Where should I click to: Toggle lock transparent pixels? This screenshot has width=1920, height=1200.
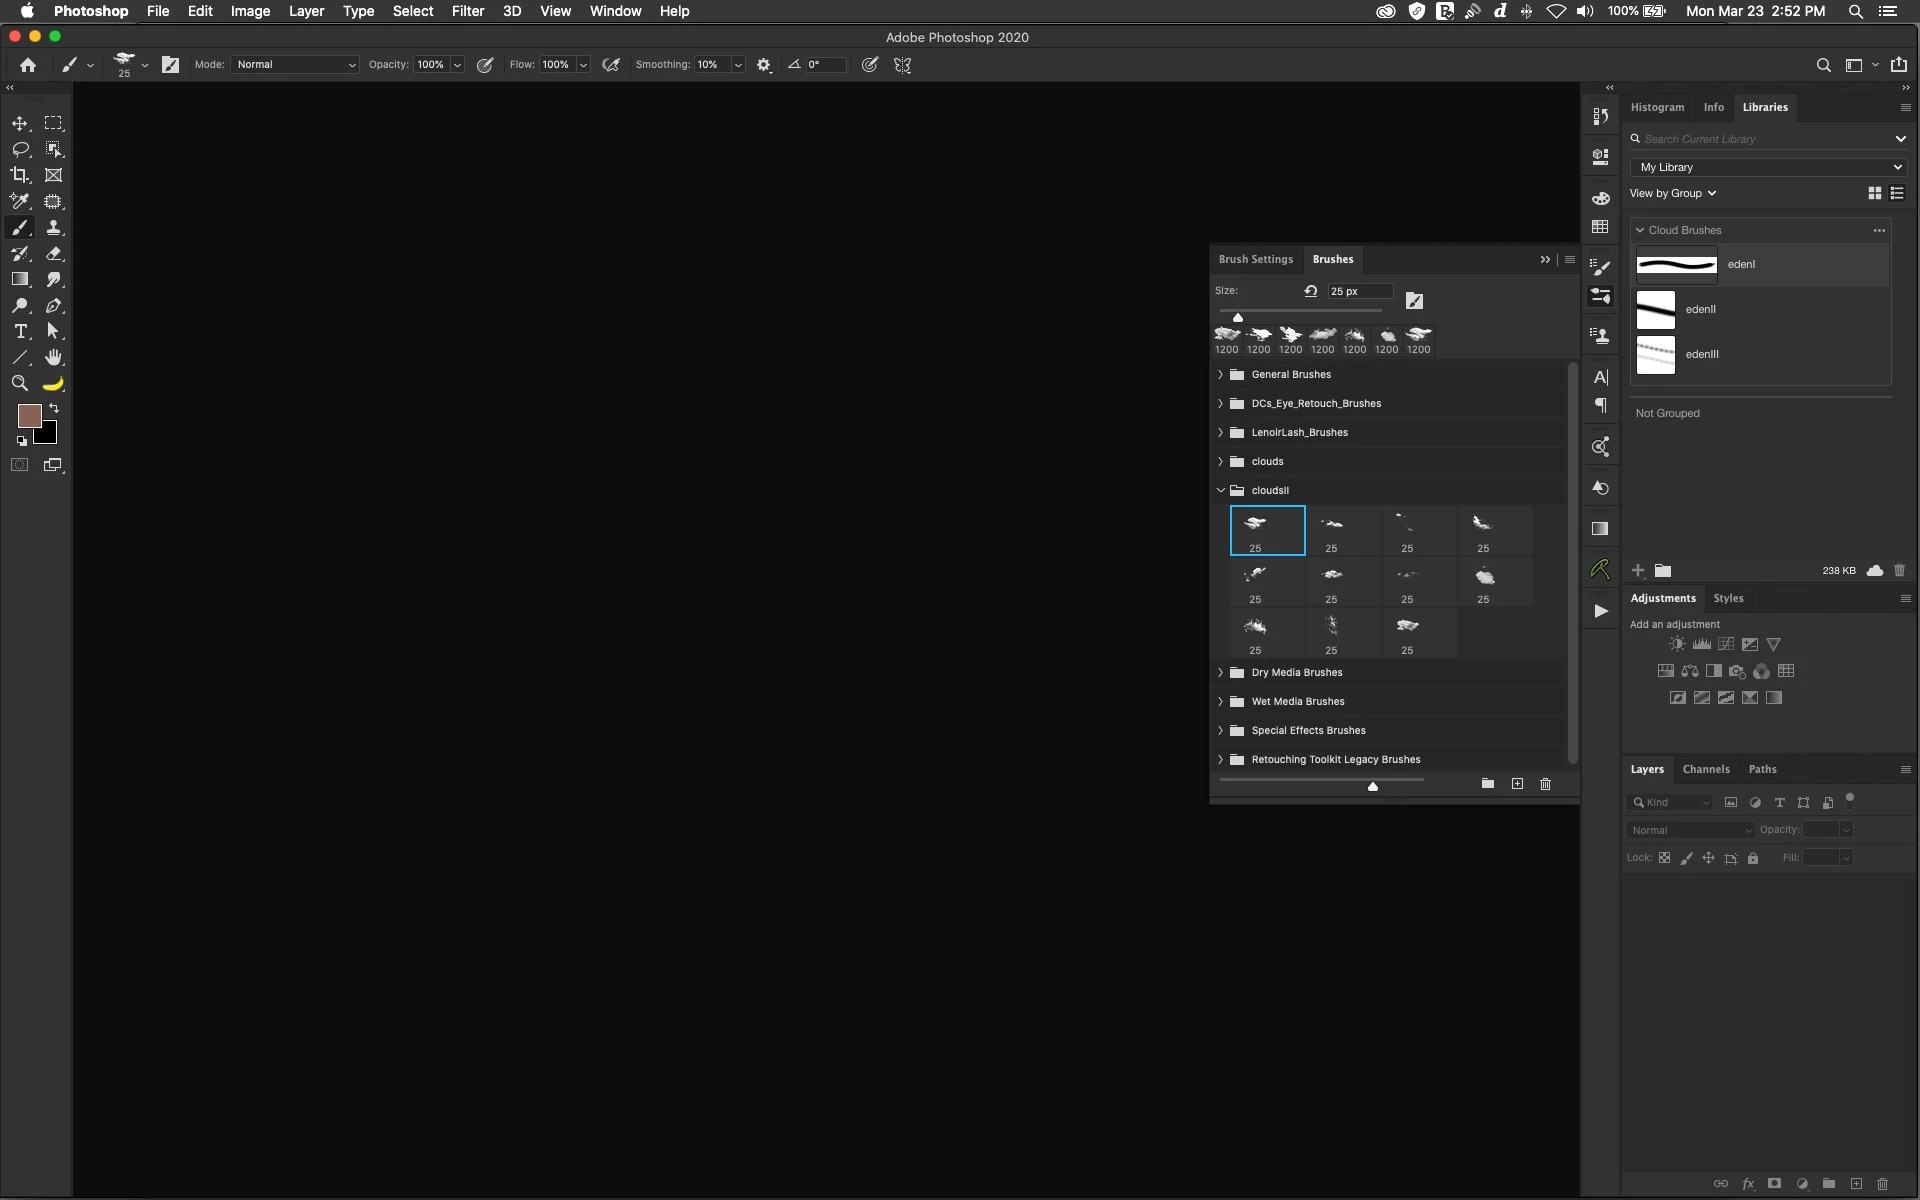(x=1664, y=858)
